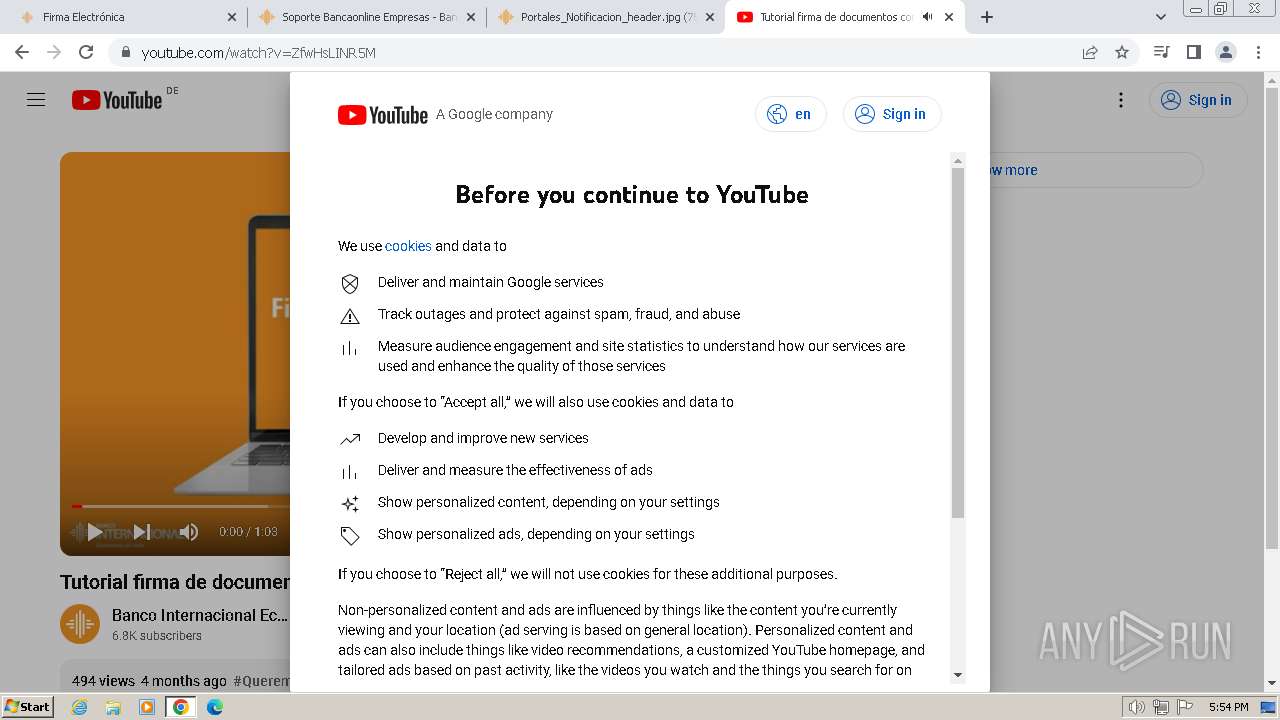This screenshot has width=1280, height=720.
Task: Open the share page icon in address bar
Action: point(1090,52)
